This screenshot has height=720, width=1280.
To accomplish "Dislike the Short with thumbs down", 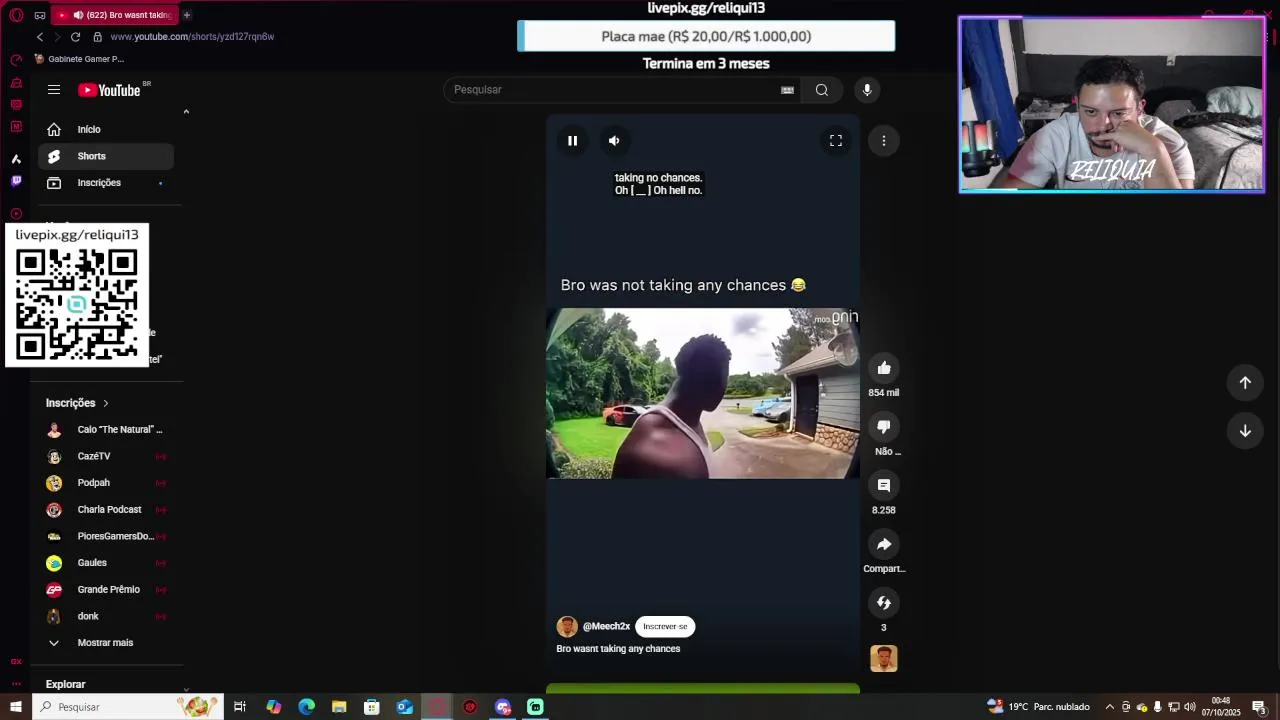I will click(884, 427).
